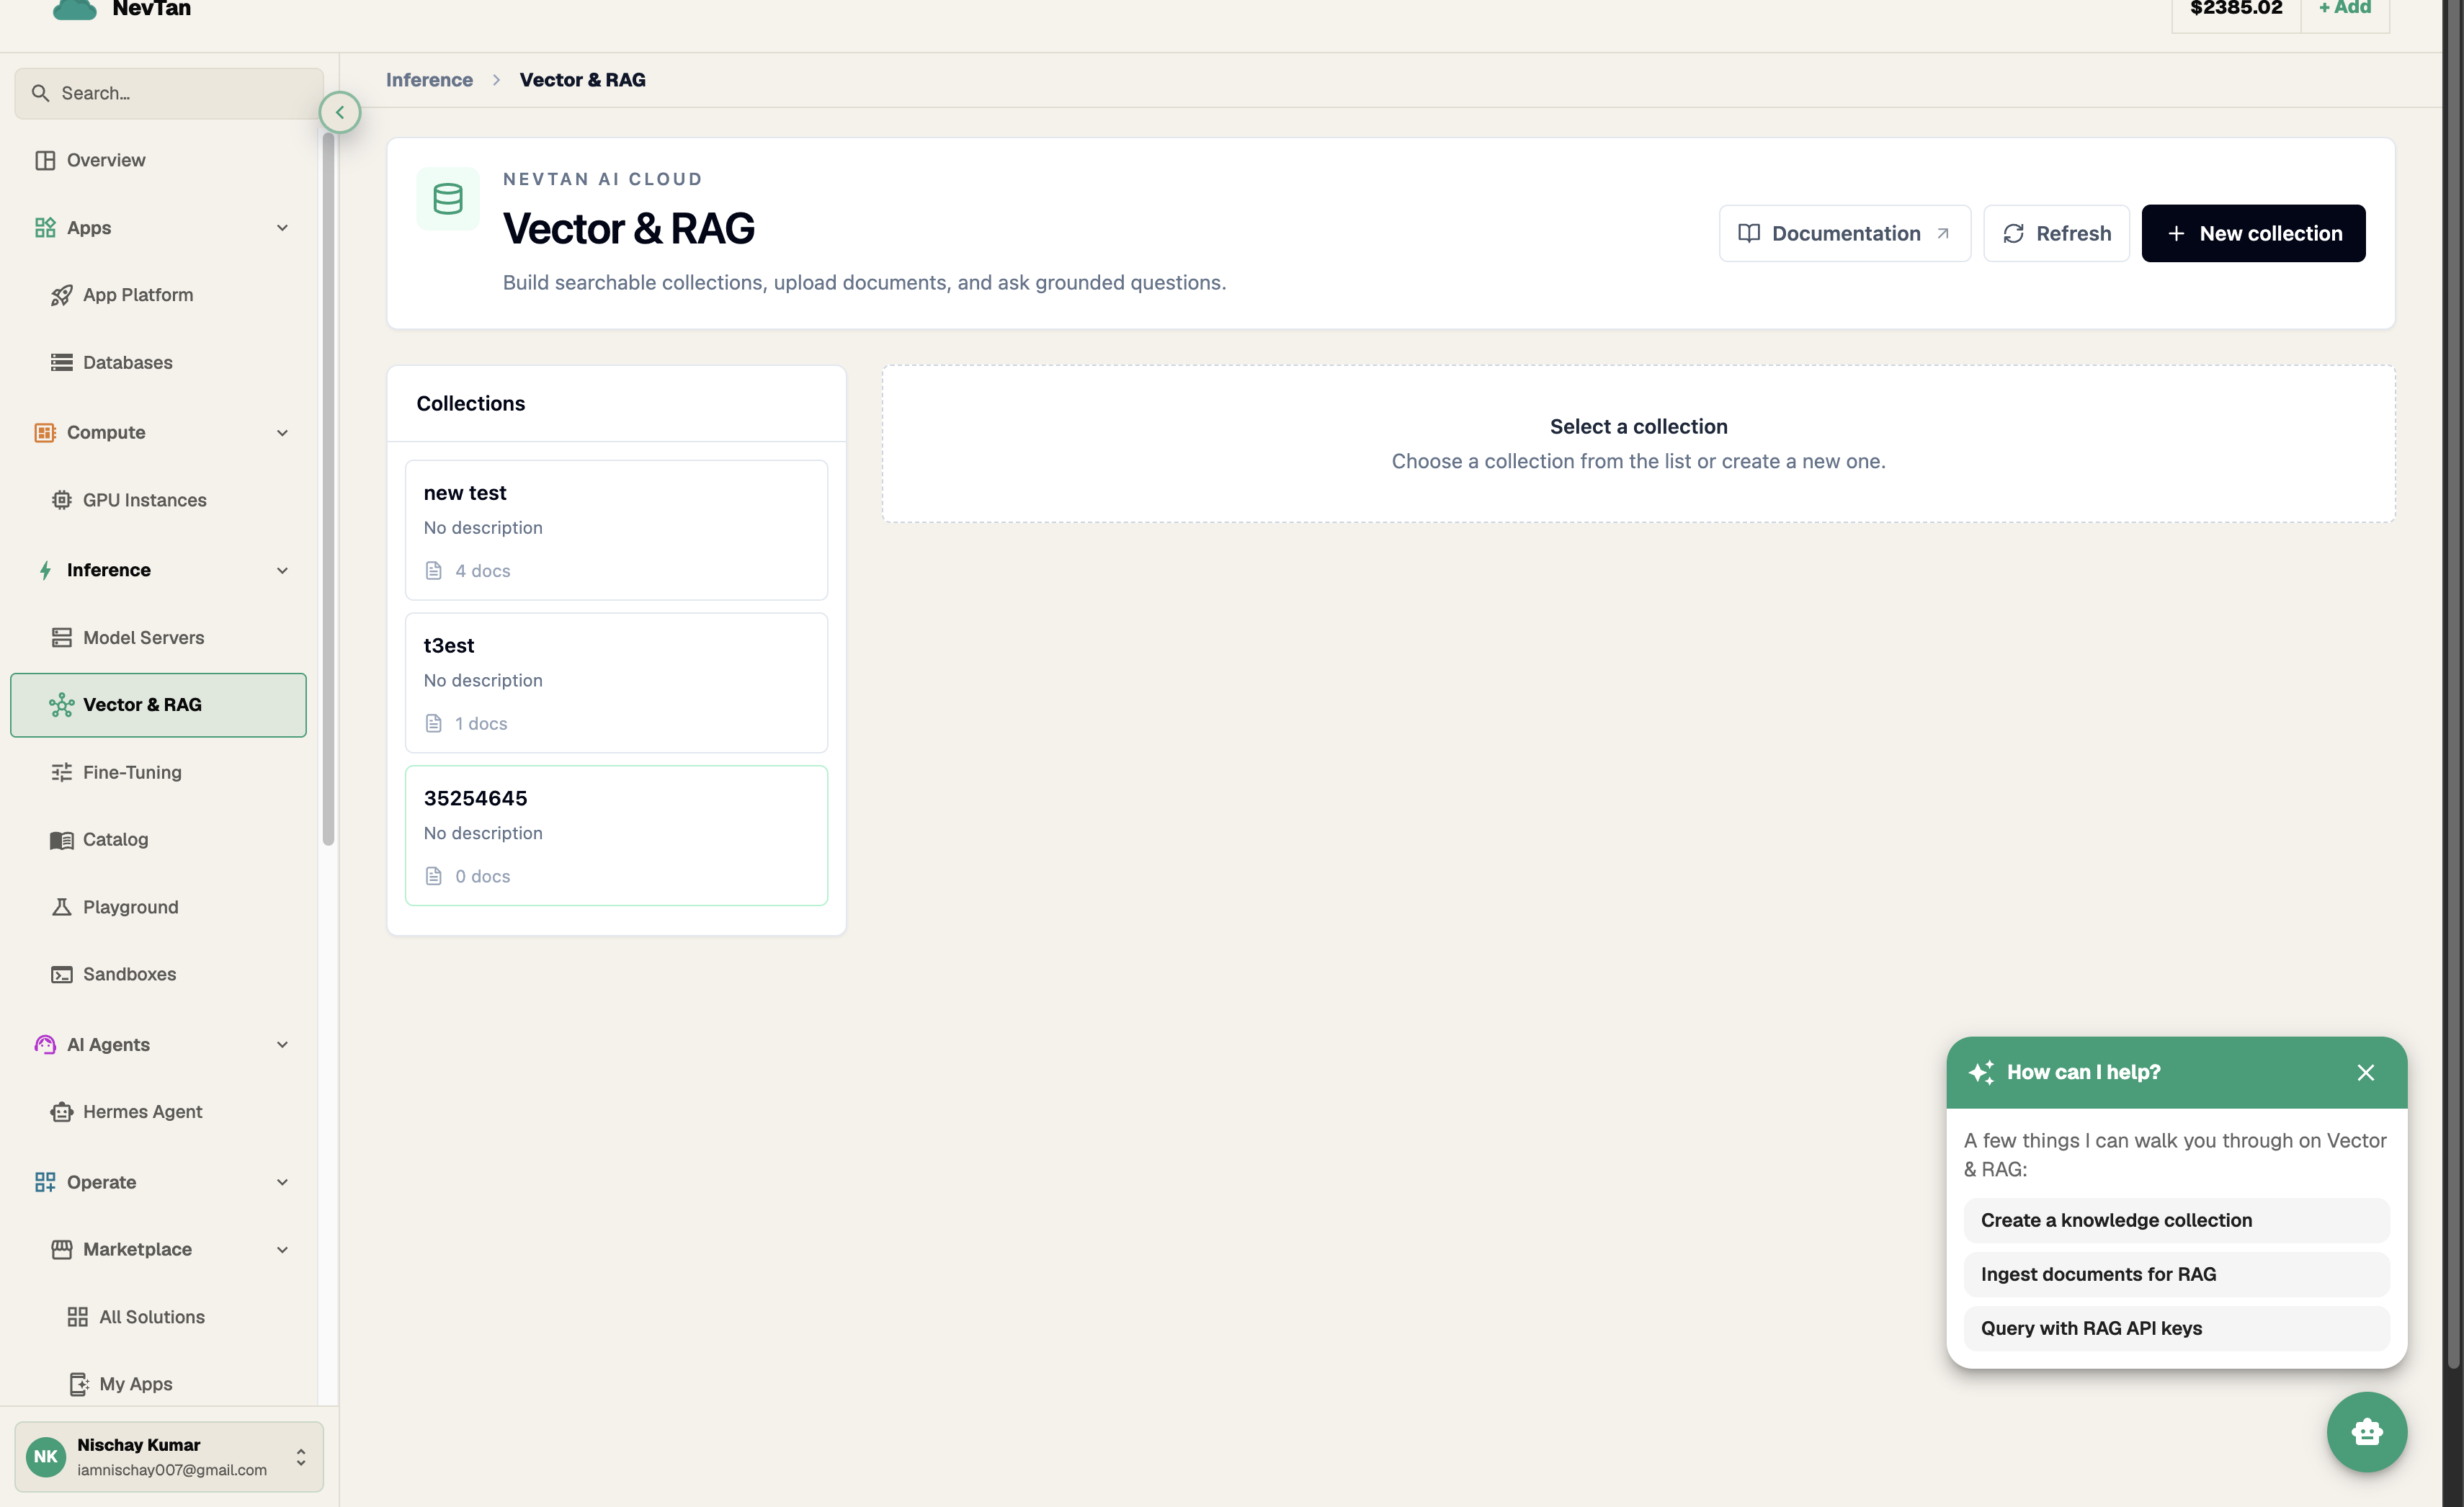This screenshot has height=1507, width=2464.
Task: Collapse the AI Agents section chevron
Action: click(282, 1044)
